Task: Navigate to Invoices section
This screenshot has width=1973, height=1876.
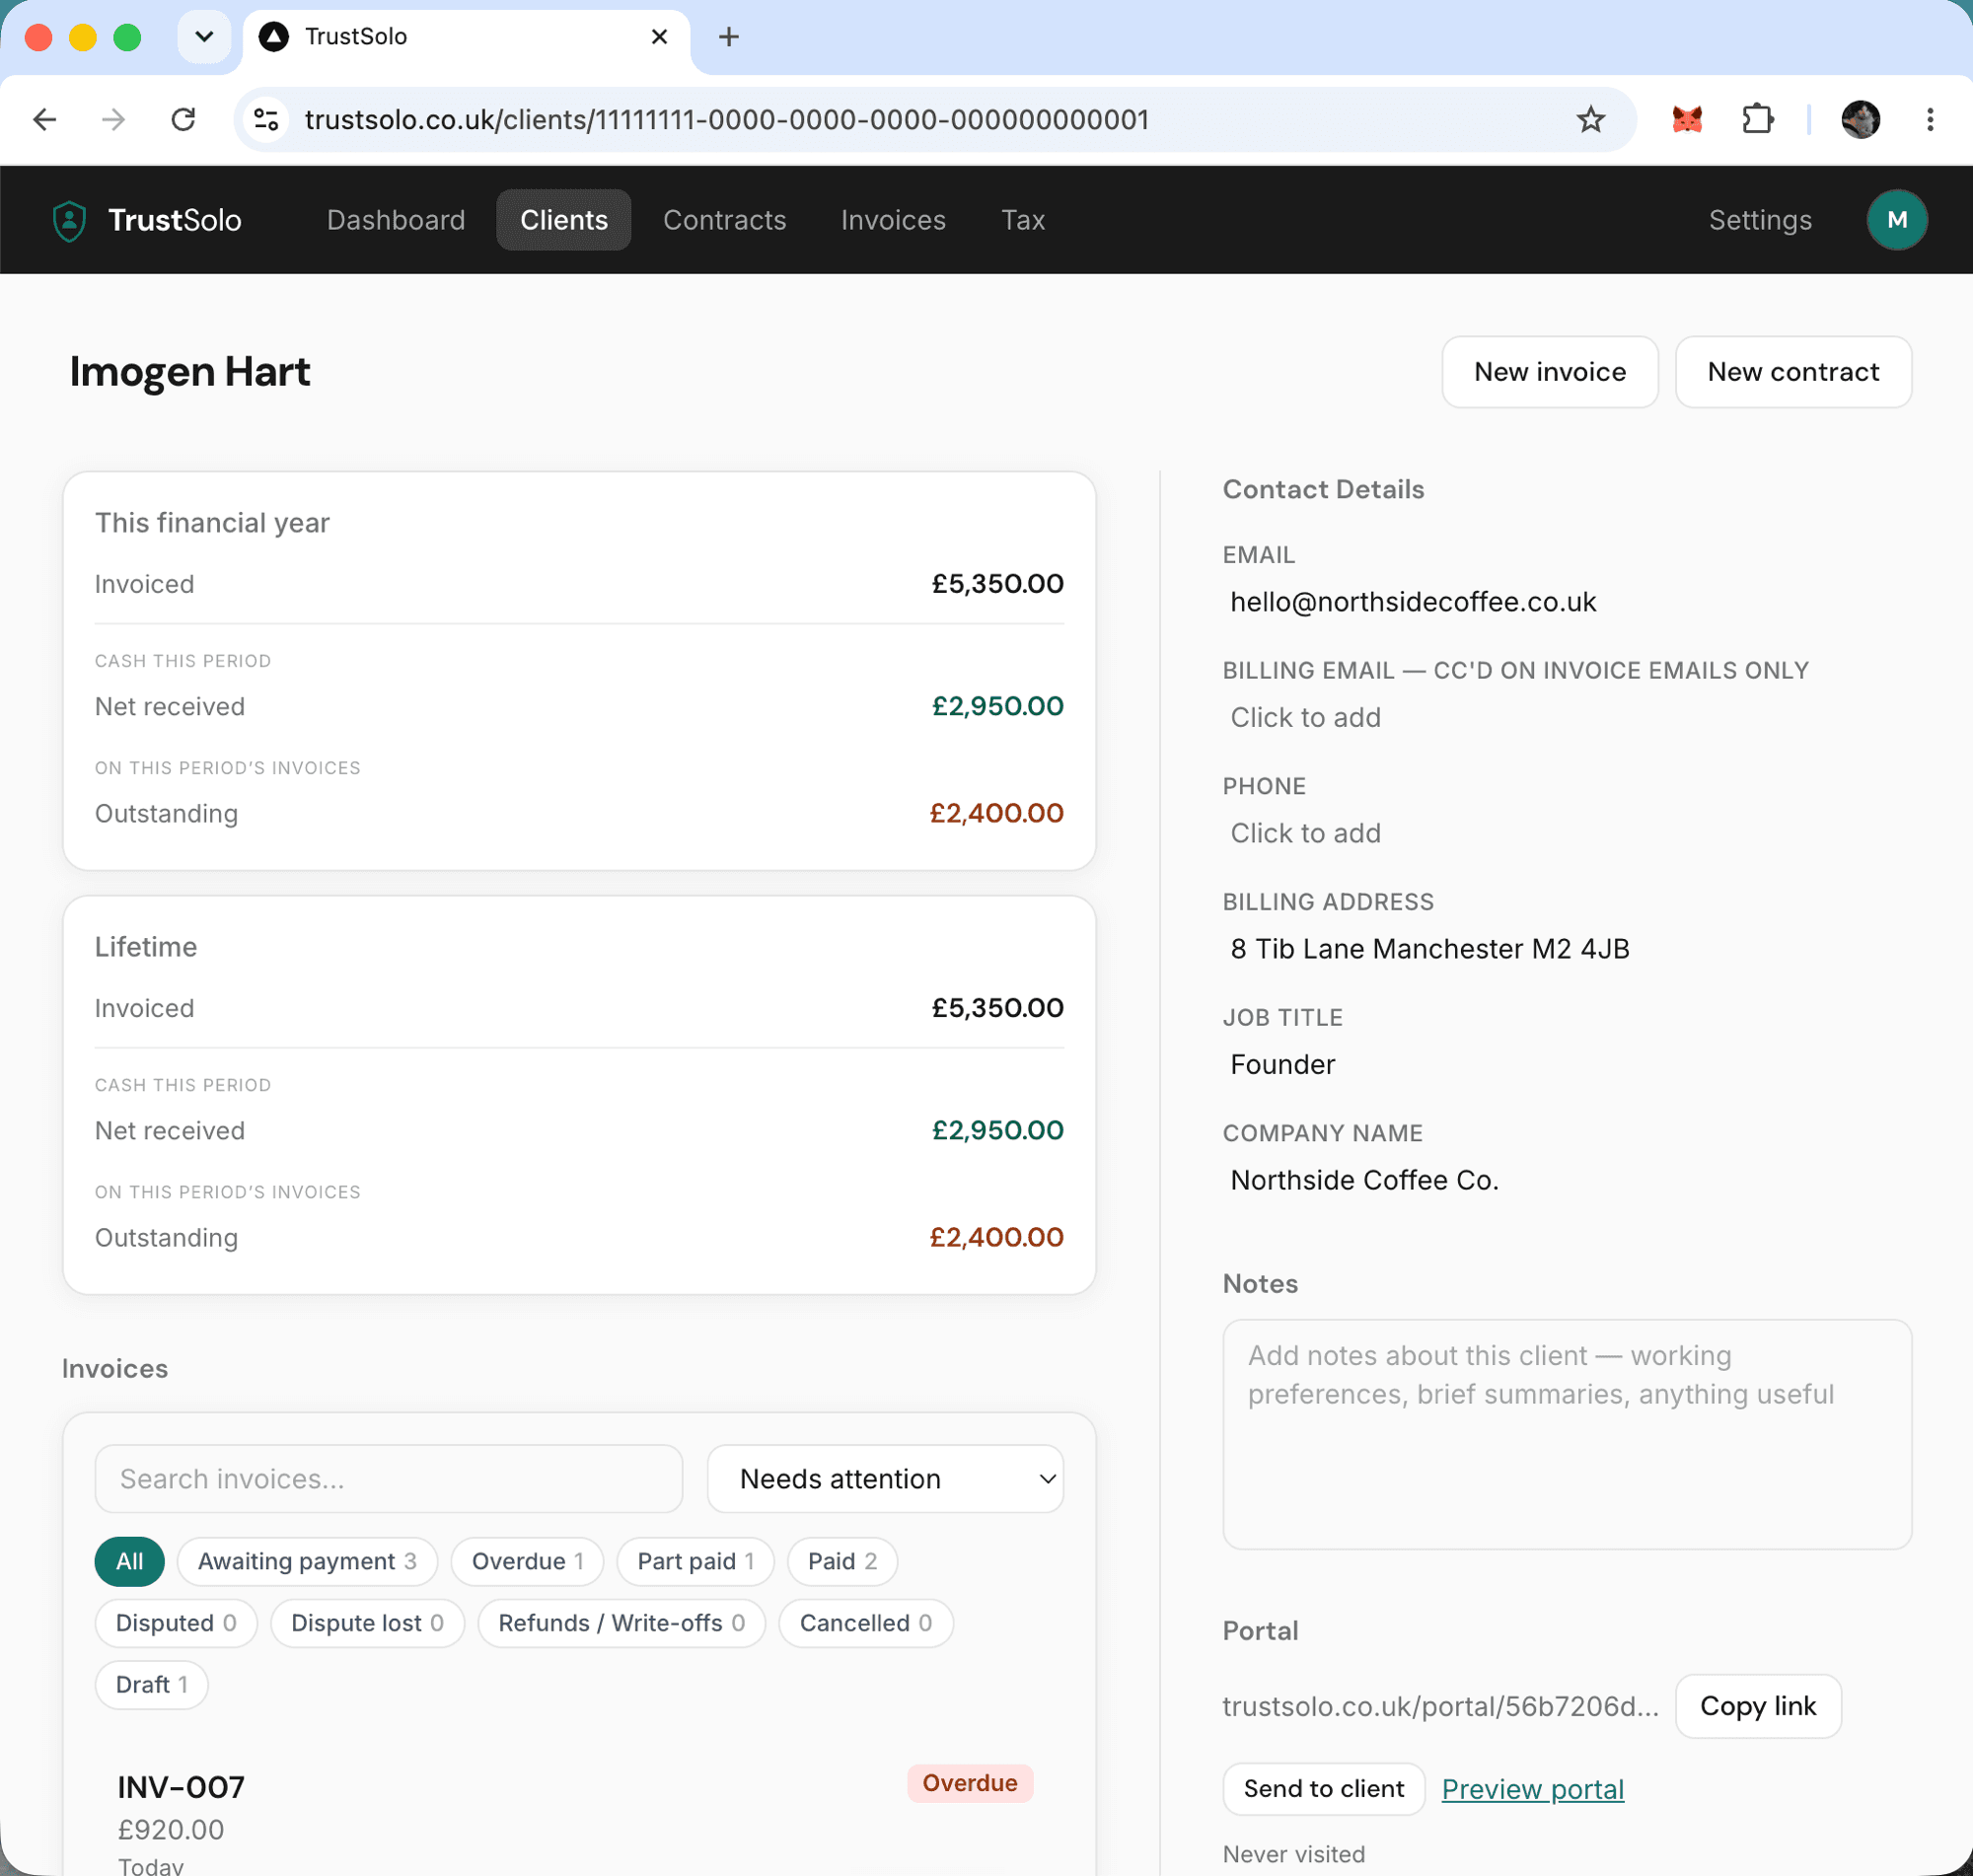Action: 893,220
